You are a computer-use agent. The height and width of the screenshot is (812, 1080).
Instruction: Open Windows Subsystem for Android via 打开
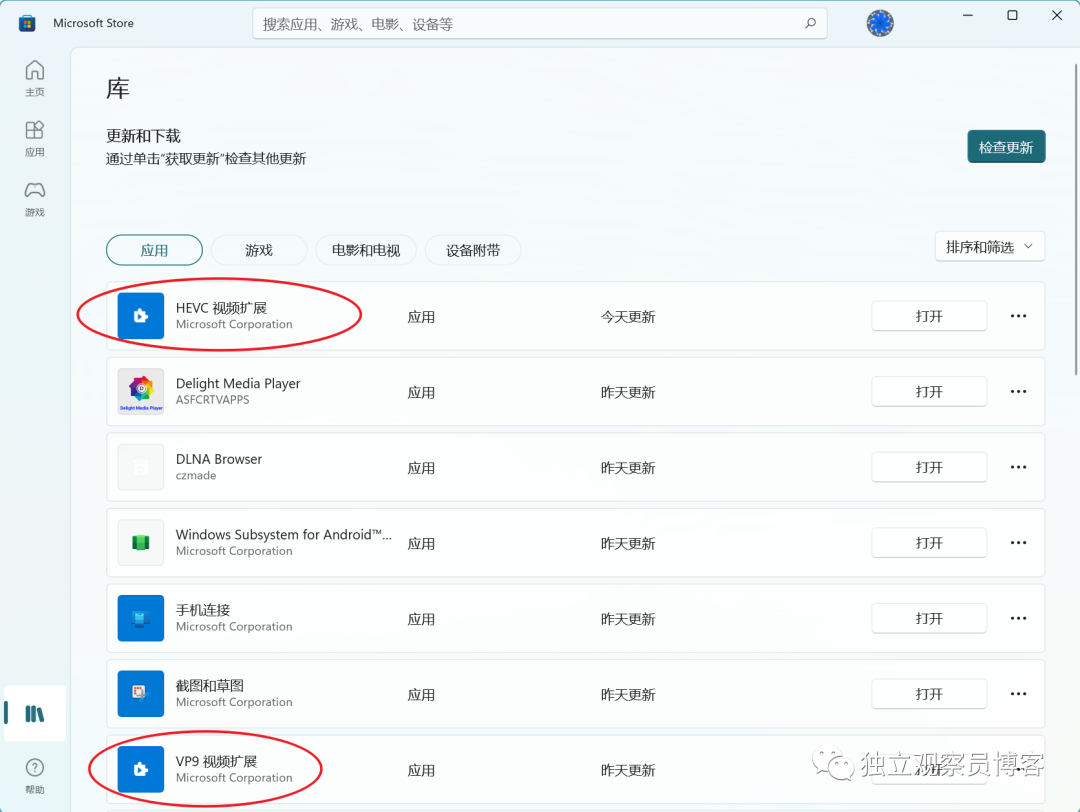pos(929,543)
